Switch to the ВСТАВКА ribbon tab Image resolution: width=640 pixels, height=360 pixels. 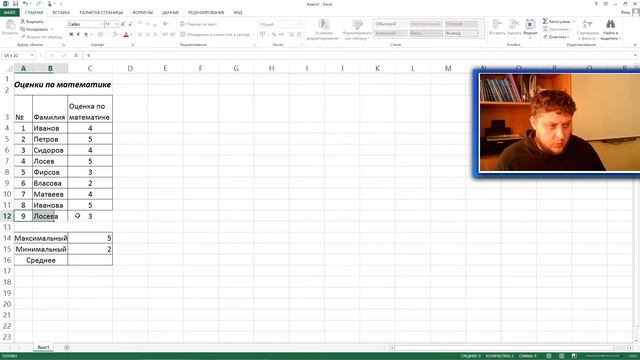tap(61, 12)
